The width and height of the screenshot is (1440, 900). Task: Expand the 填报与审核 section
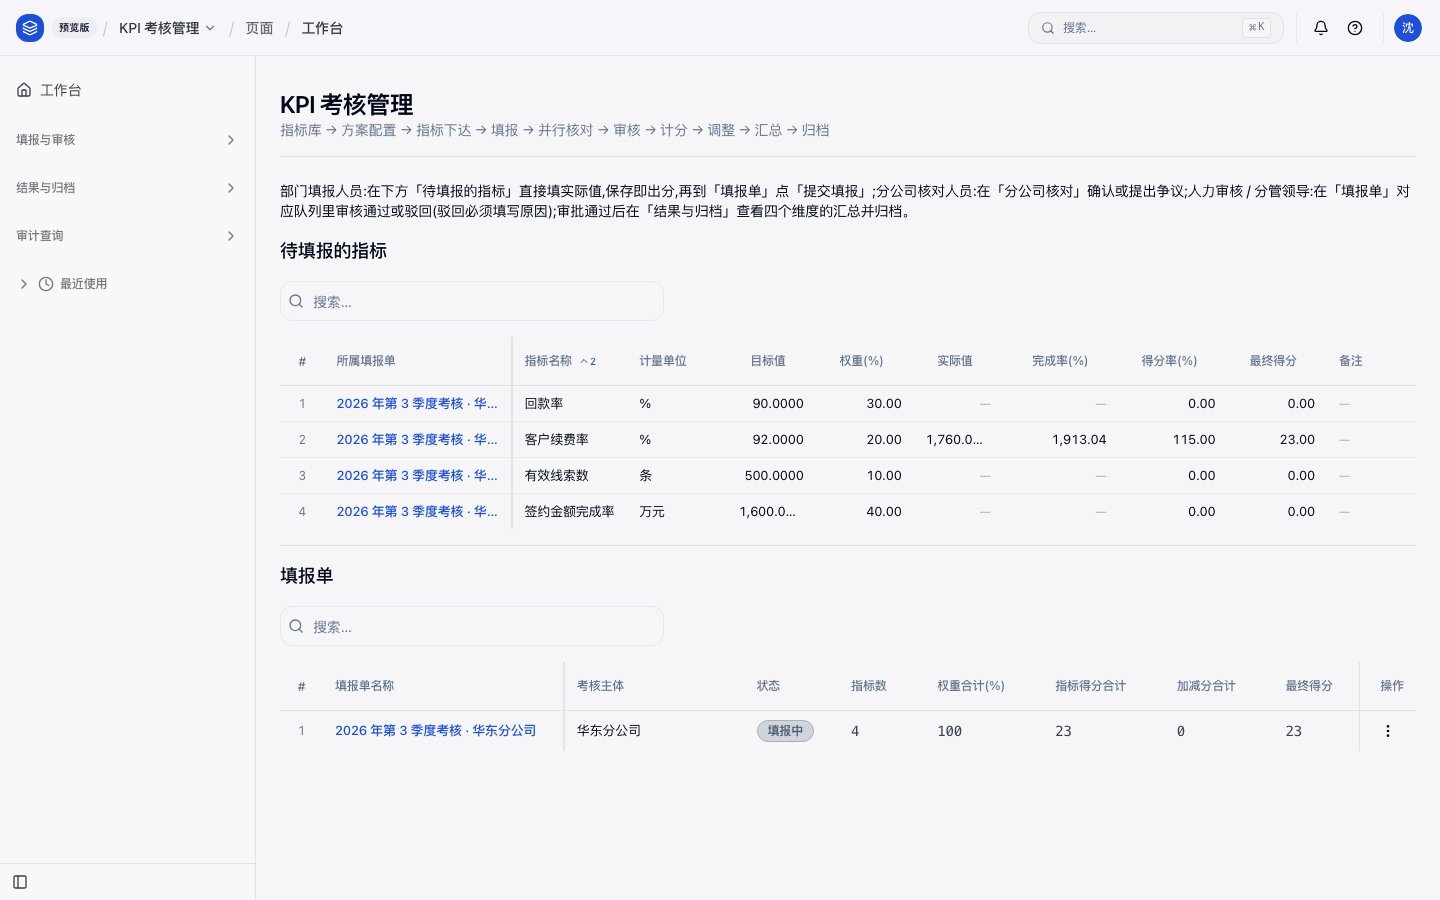127,140
